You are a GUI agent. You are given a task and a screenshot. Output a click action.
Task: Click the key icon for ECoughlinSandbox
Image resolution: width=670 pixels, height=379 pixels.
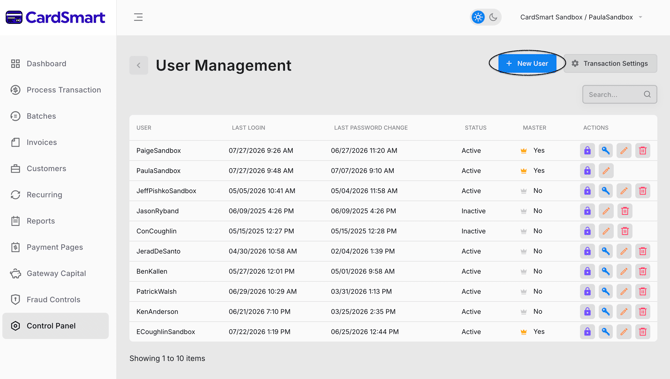[x=605, y=331]
